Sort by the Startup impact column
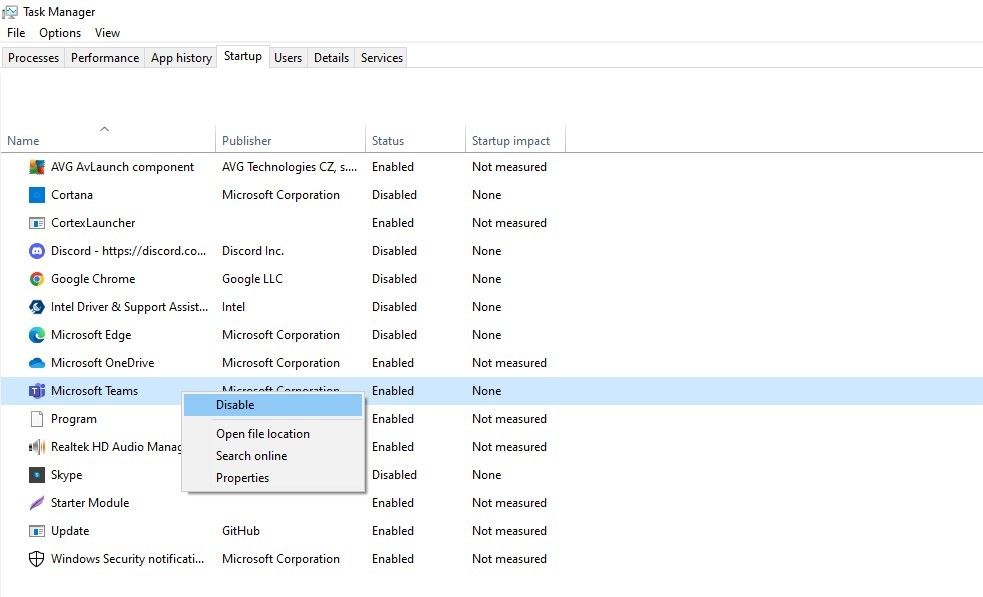This screenshot has height=597, width=983. (x=511, y=141)
